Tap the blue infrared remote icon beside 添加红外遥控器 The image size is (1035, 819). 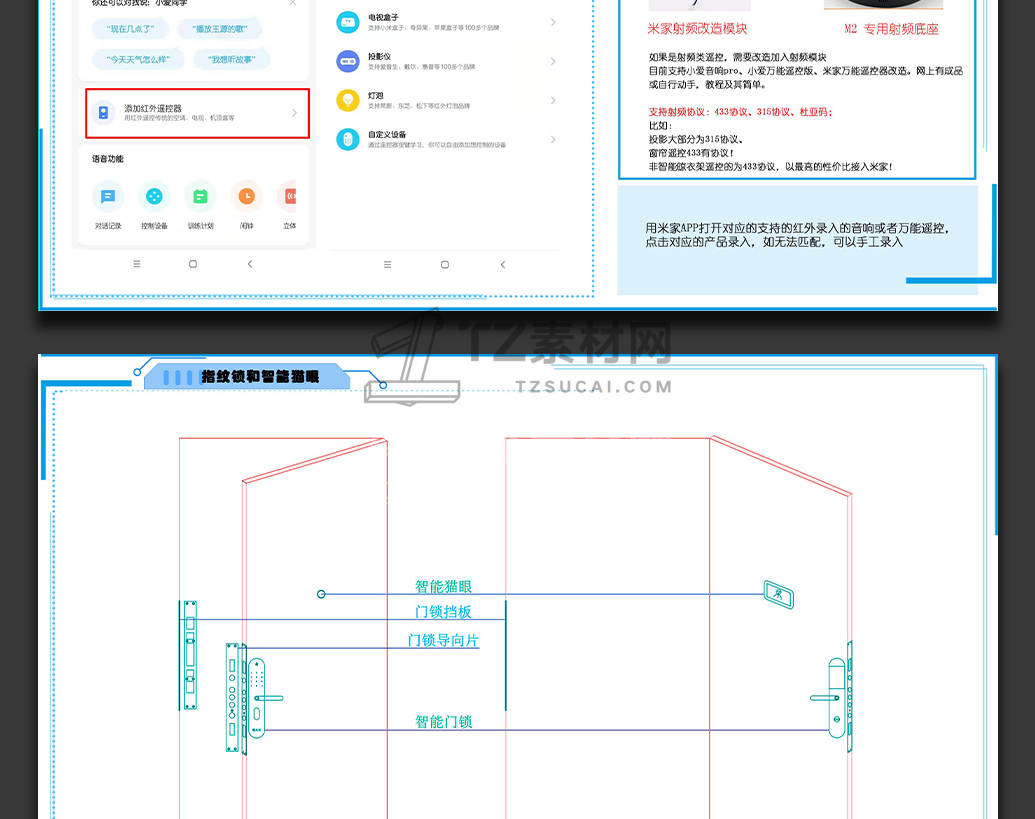pos(104,113)
